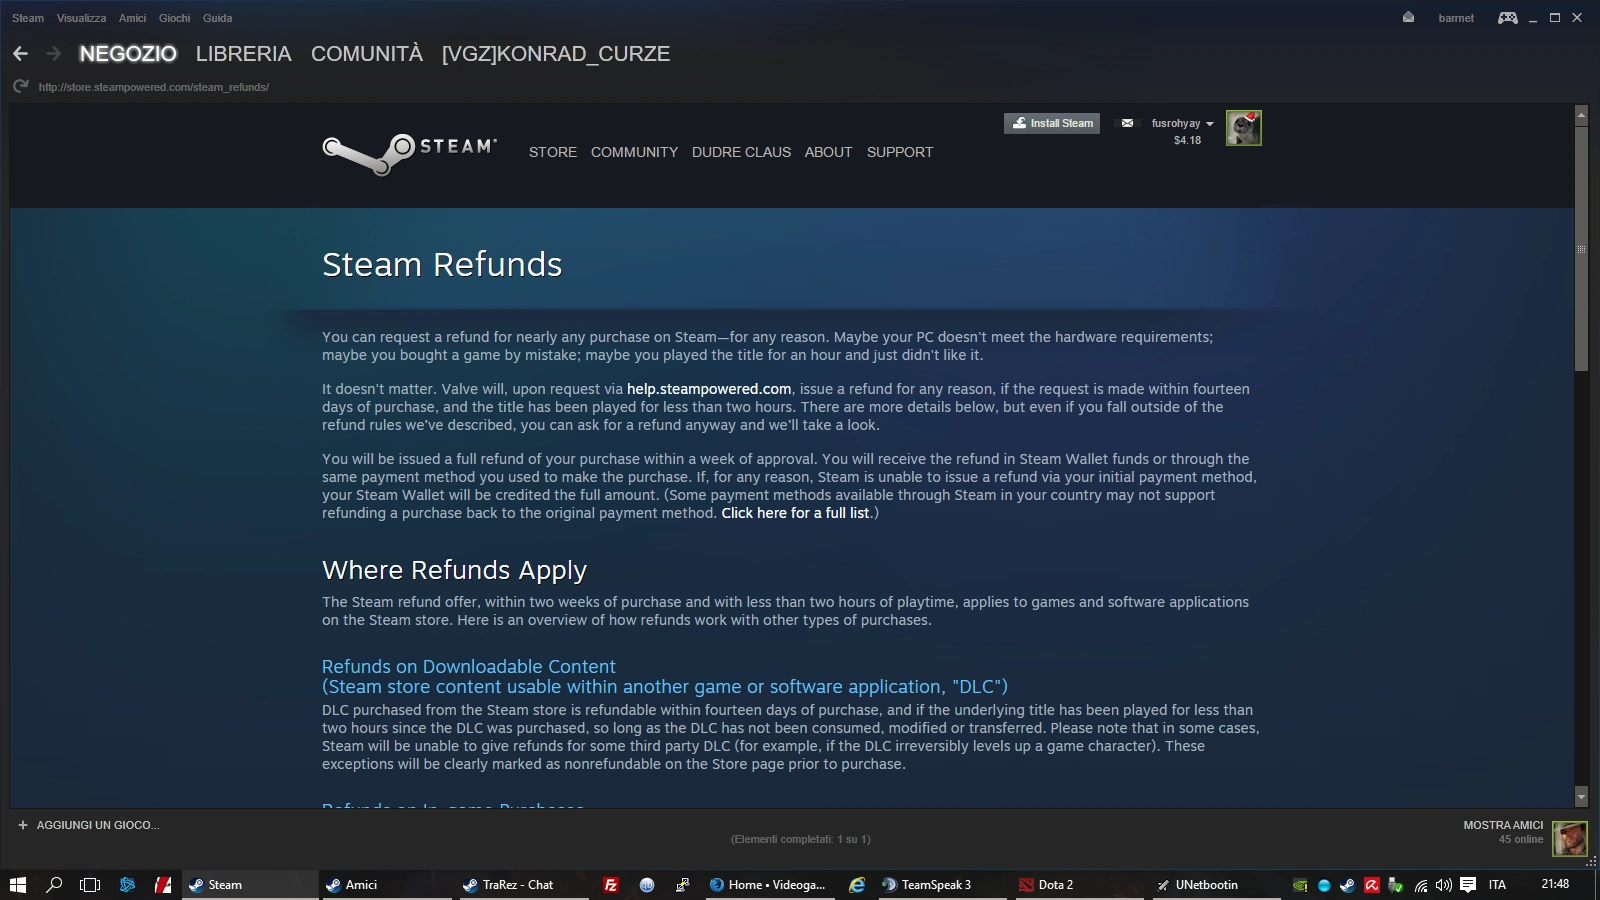Launch the blue Battle.net taskbar icon
This screenshot has width=1600, height=900.
[127, 885]
